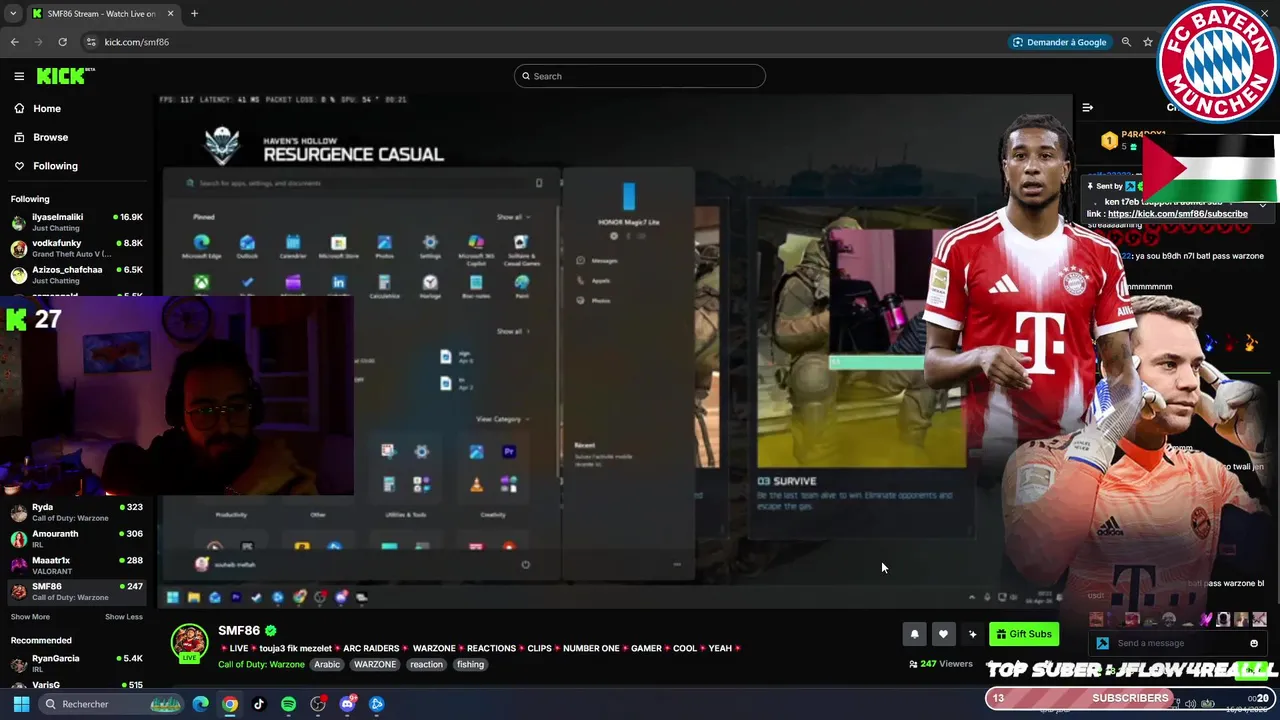Open ilyaselmaliki's channel from following list
The width and height of the screenshot is (1280, 720).
(x=77, y=222)
